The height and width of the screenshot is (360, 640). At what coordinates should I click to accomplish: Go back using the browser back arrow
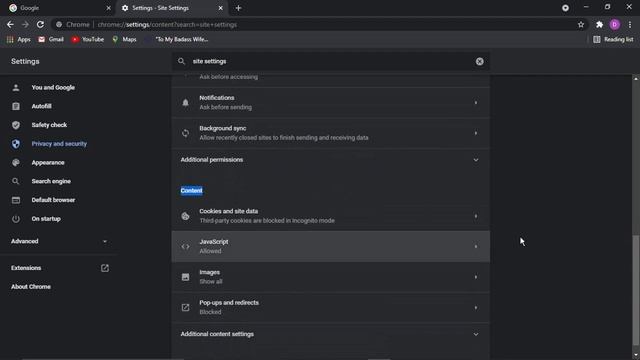10,24
